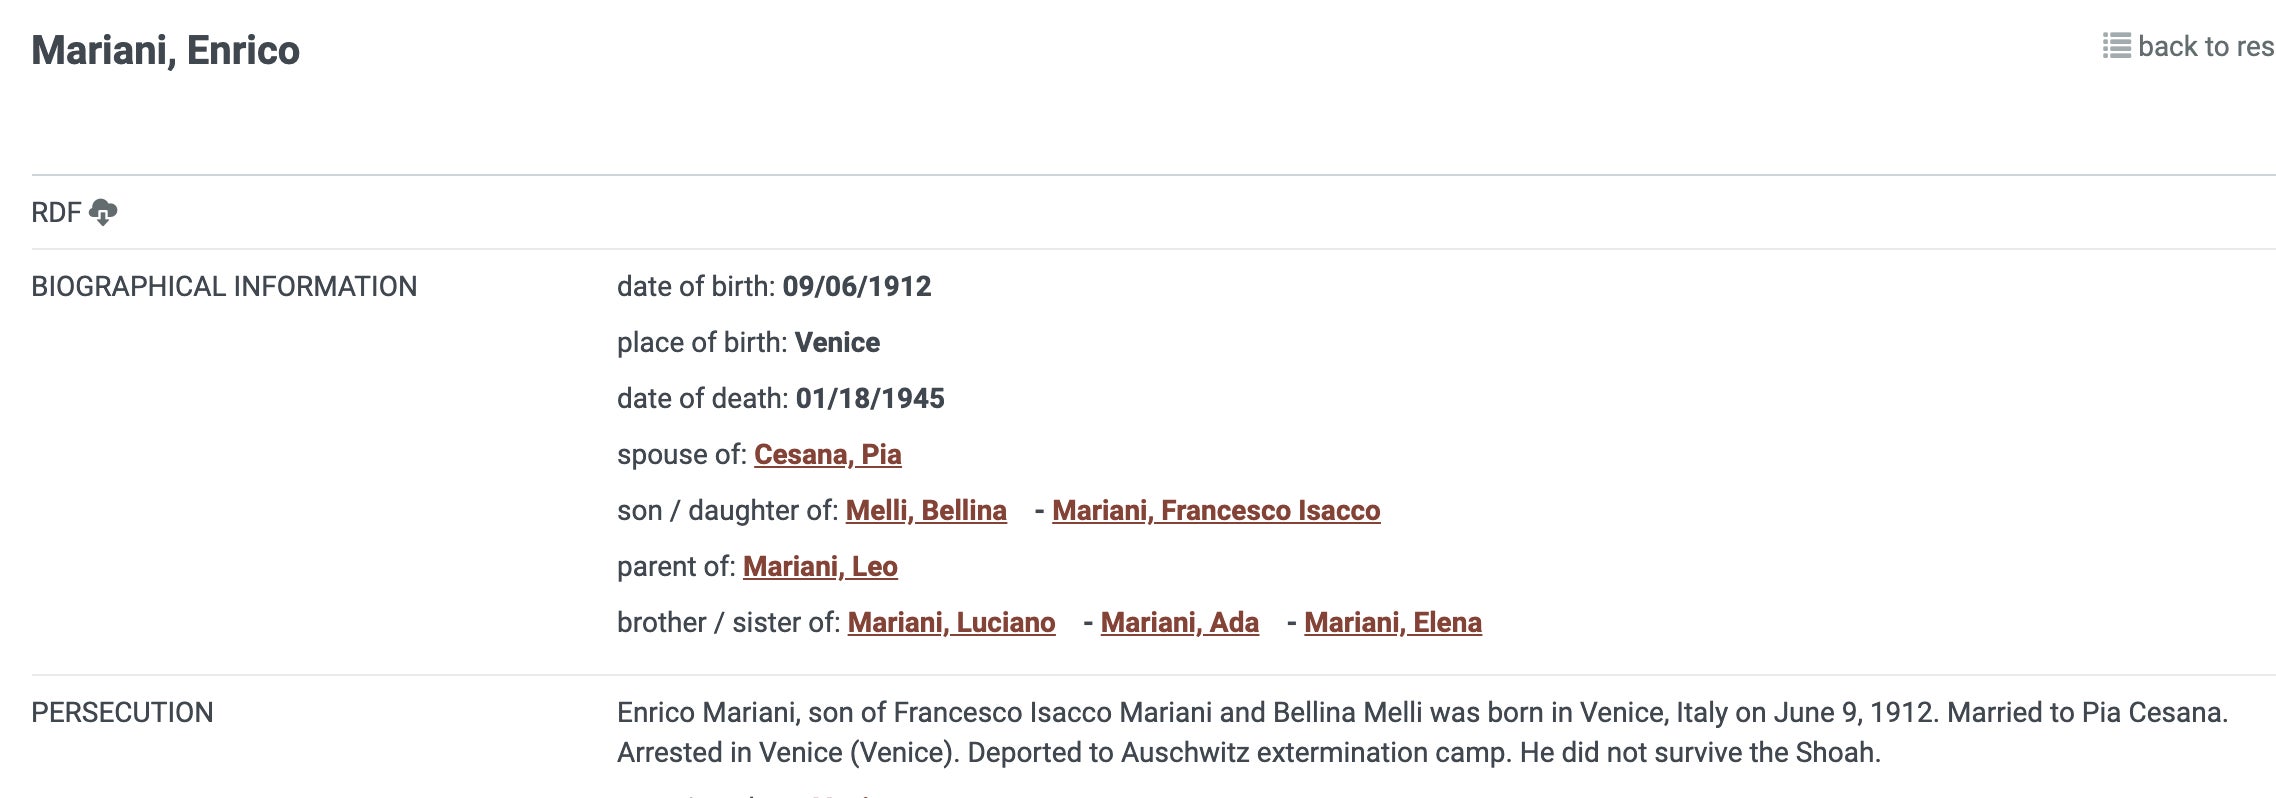This screenshot has width=2276, height=798.
Task: Click the date of birth value 09/06/1912
Action: (x=856, y=286)
